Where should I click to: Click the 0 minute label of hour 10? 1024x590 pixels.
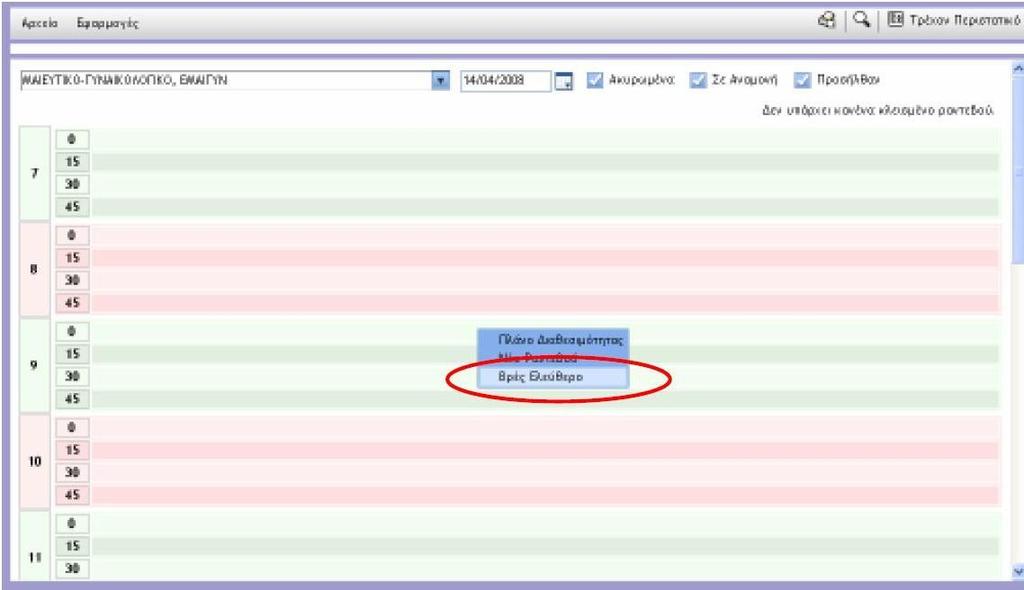point(72,427)
